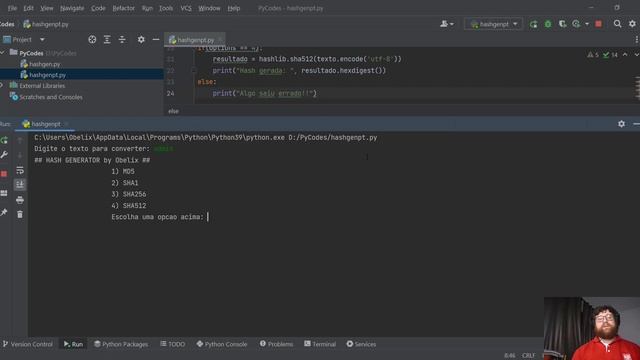Click the Rerun hashgenpt icon in the main toolbar
The height and width of the screenshot is (360, 640).
pos(533,24)
